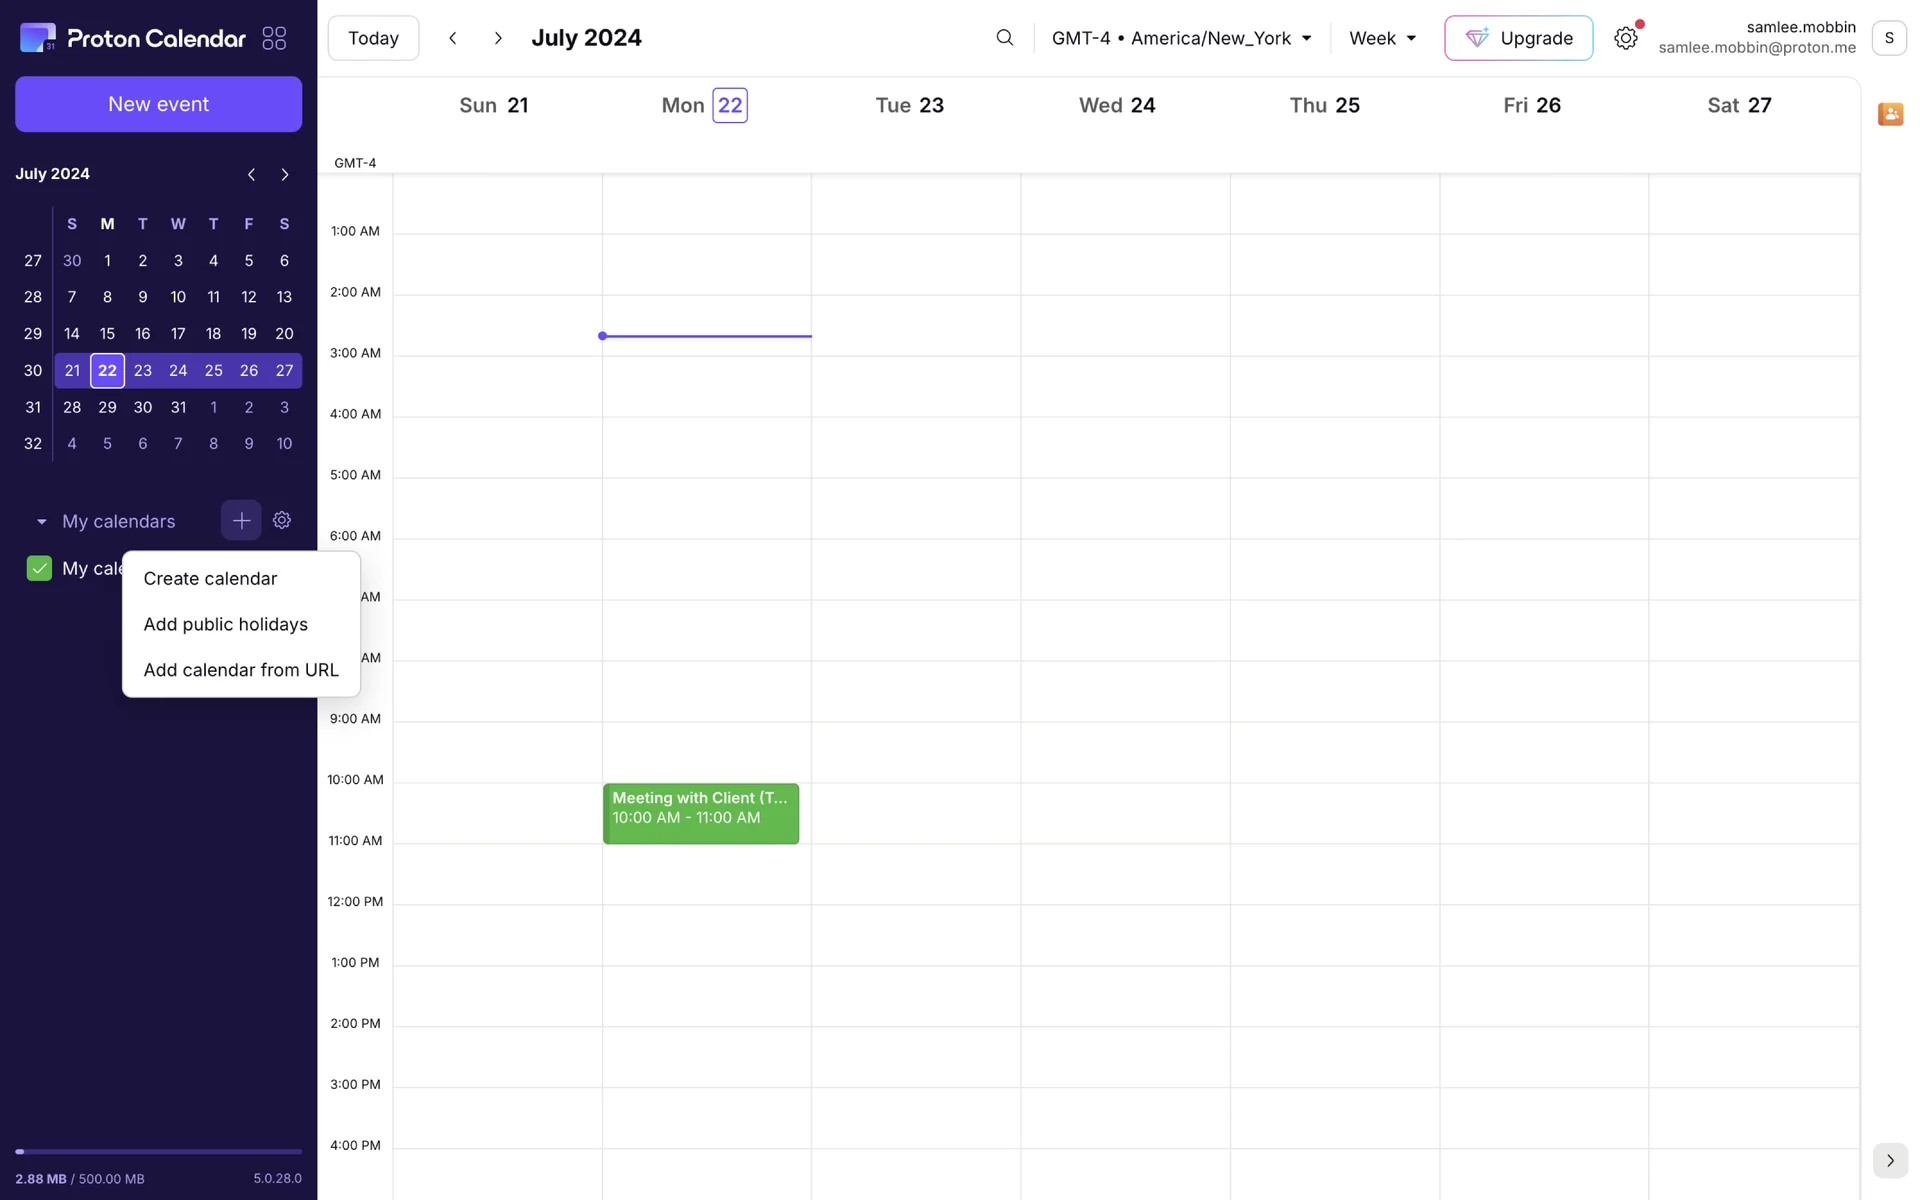This screenshot has height=1200, width=1920.
Task: Expand the side panel chevron at bottom right
Action: tap(1889, 1160)
